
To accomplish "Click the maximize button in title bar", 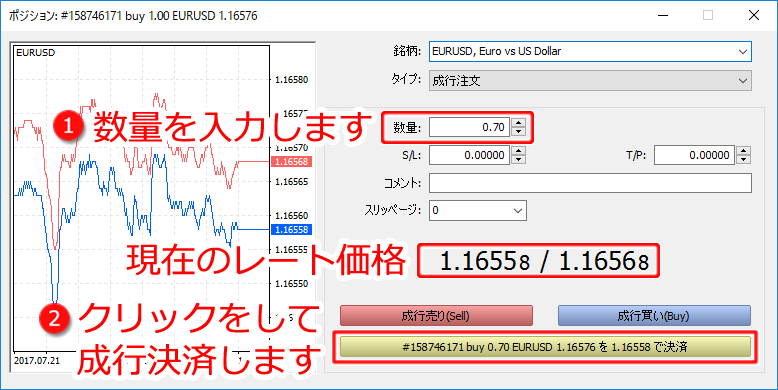I will pyautogui.click(x=708, y=15).
